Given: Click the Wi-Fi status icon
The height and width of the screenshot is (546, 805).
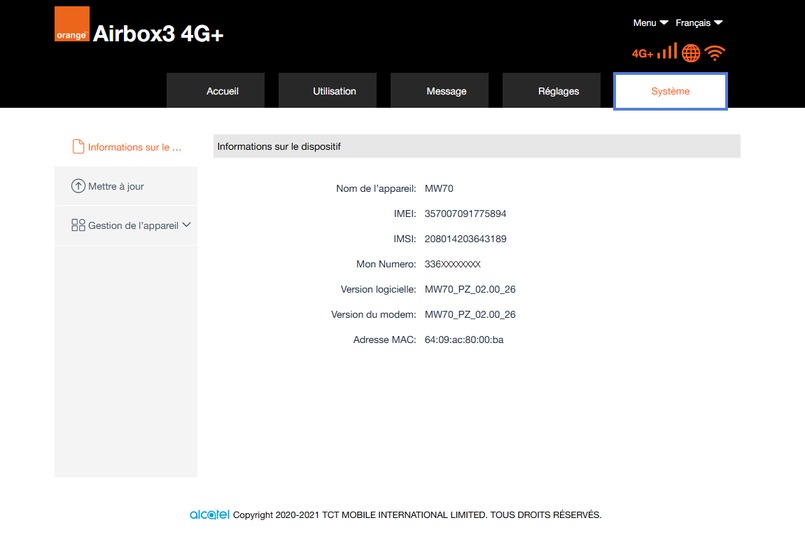Looking at the screenshot, I should [715, 53].
